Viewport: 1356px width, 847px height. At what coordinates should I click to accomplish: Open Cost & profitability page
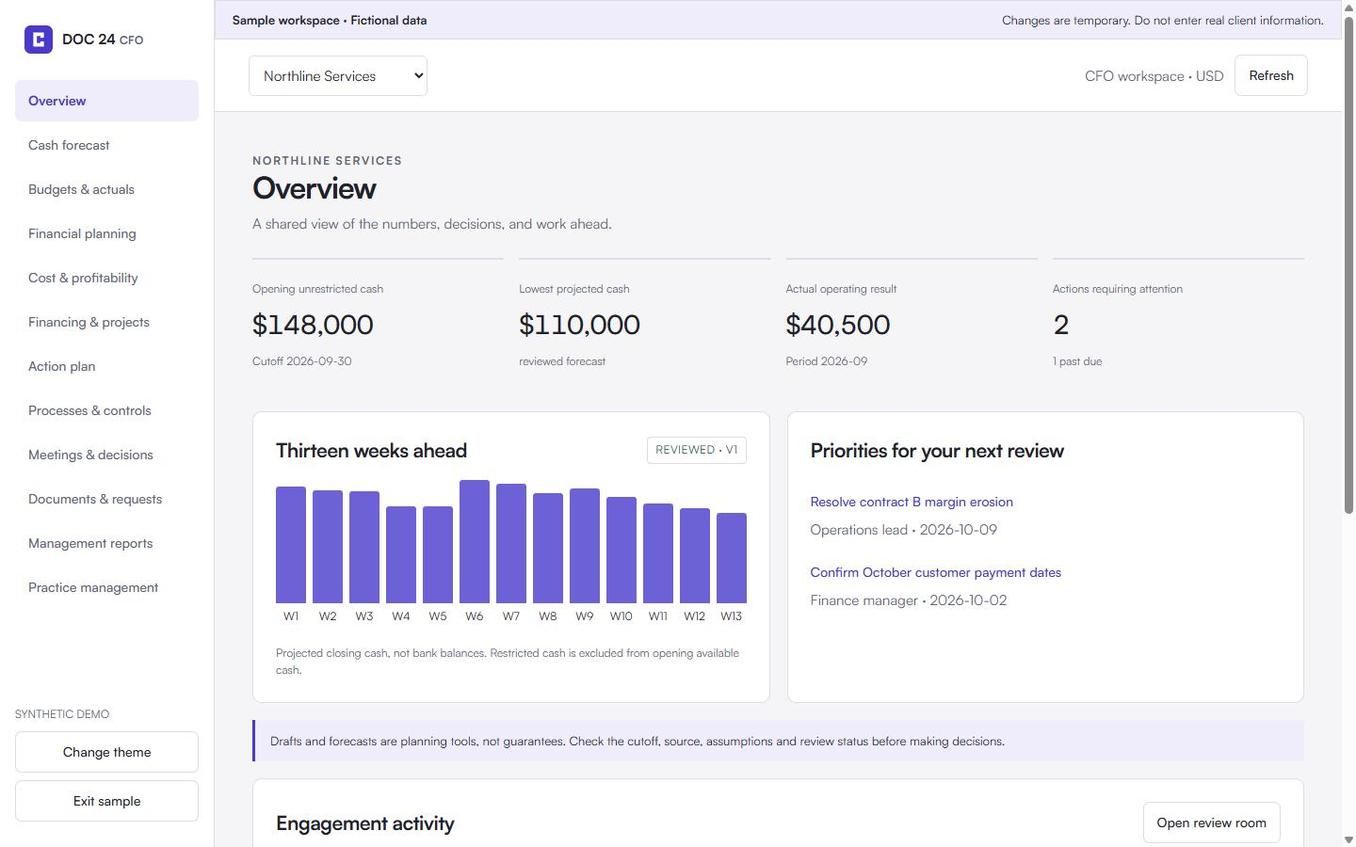(x=107, y=278)
